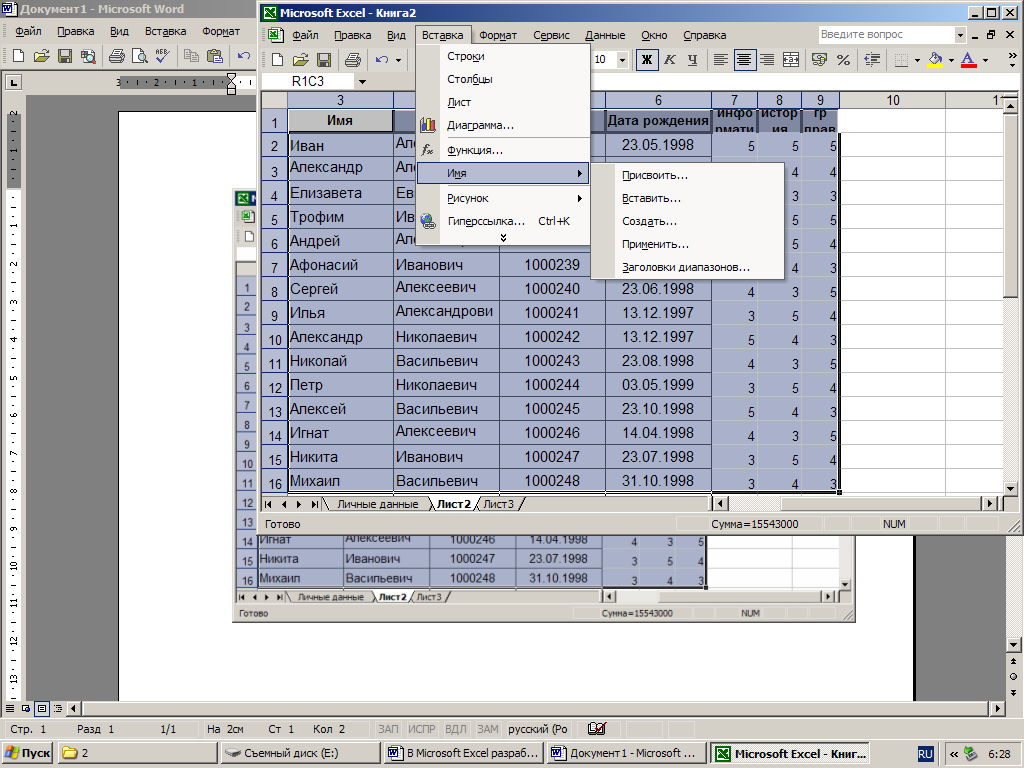Toggle center alignment in Excel toolbar
Viewport: 1024px width, 768px height.
[x=743, y=60]
